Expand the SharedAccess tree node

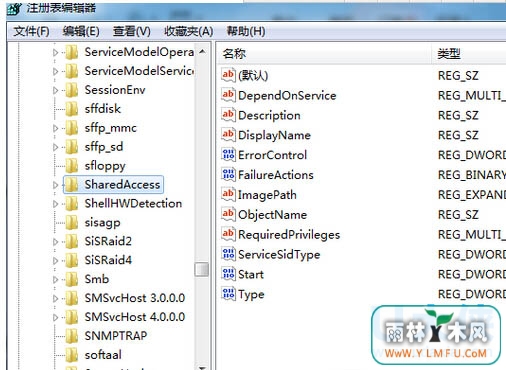(x=55, y=185)
